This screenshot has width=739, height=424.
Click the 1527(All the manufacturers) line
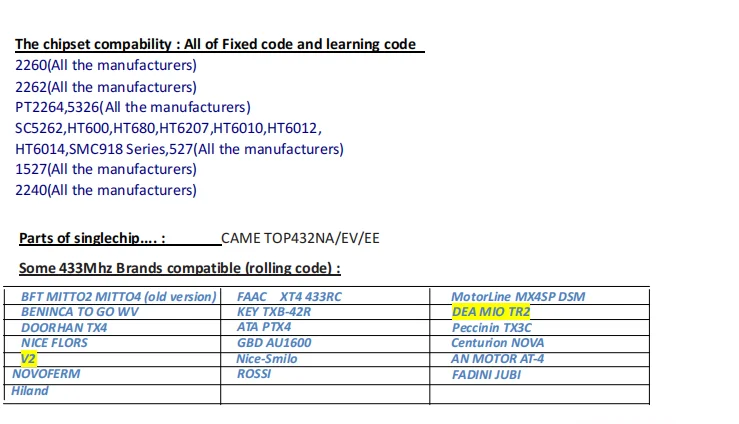click(x=106, y=169)
